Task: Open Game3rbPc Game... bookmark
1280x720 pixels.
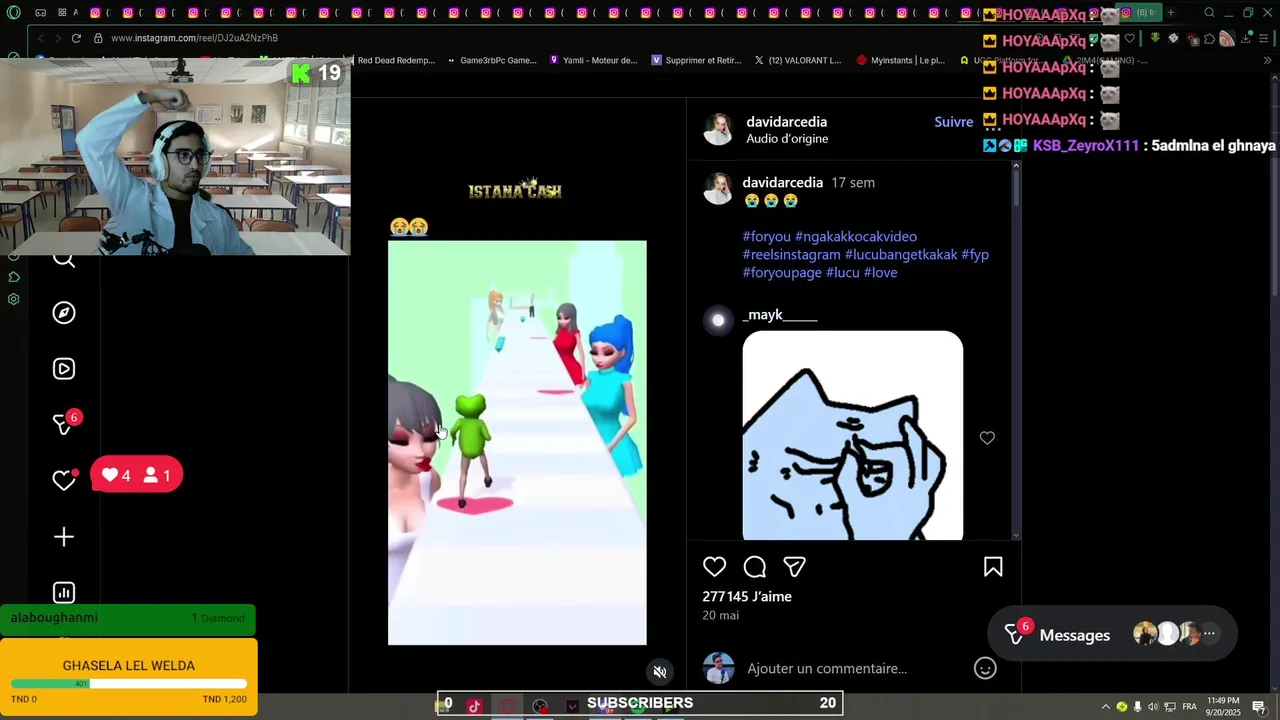Action: click(491, 60)
